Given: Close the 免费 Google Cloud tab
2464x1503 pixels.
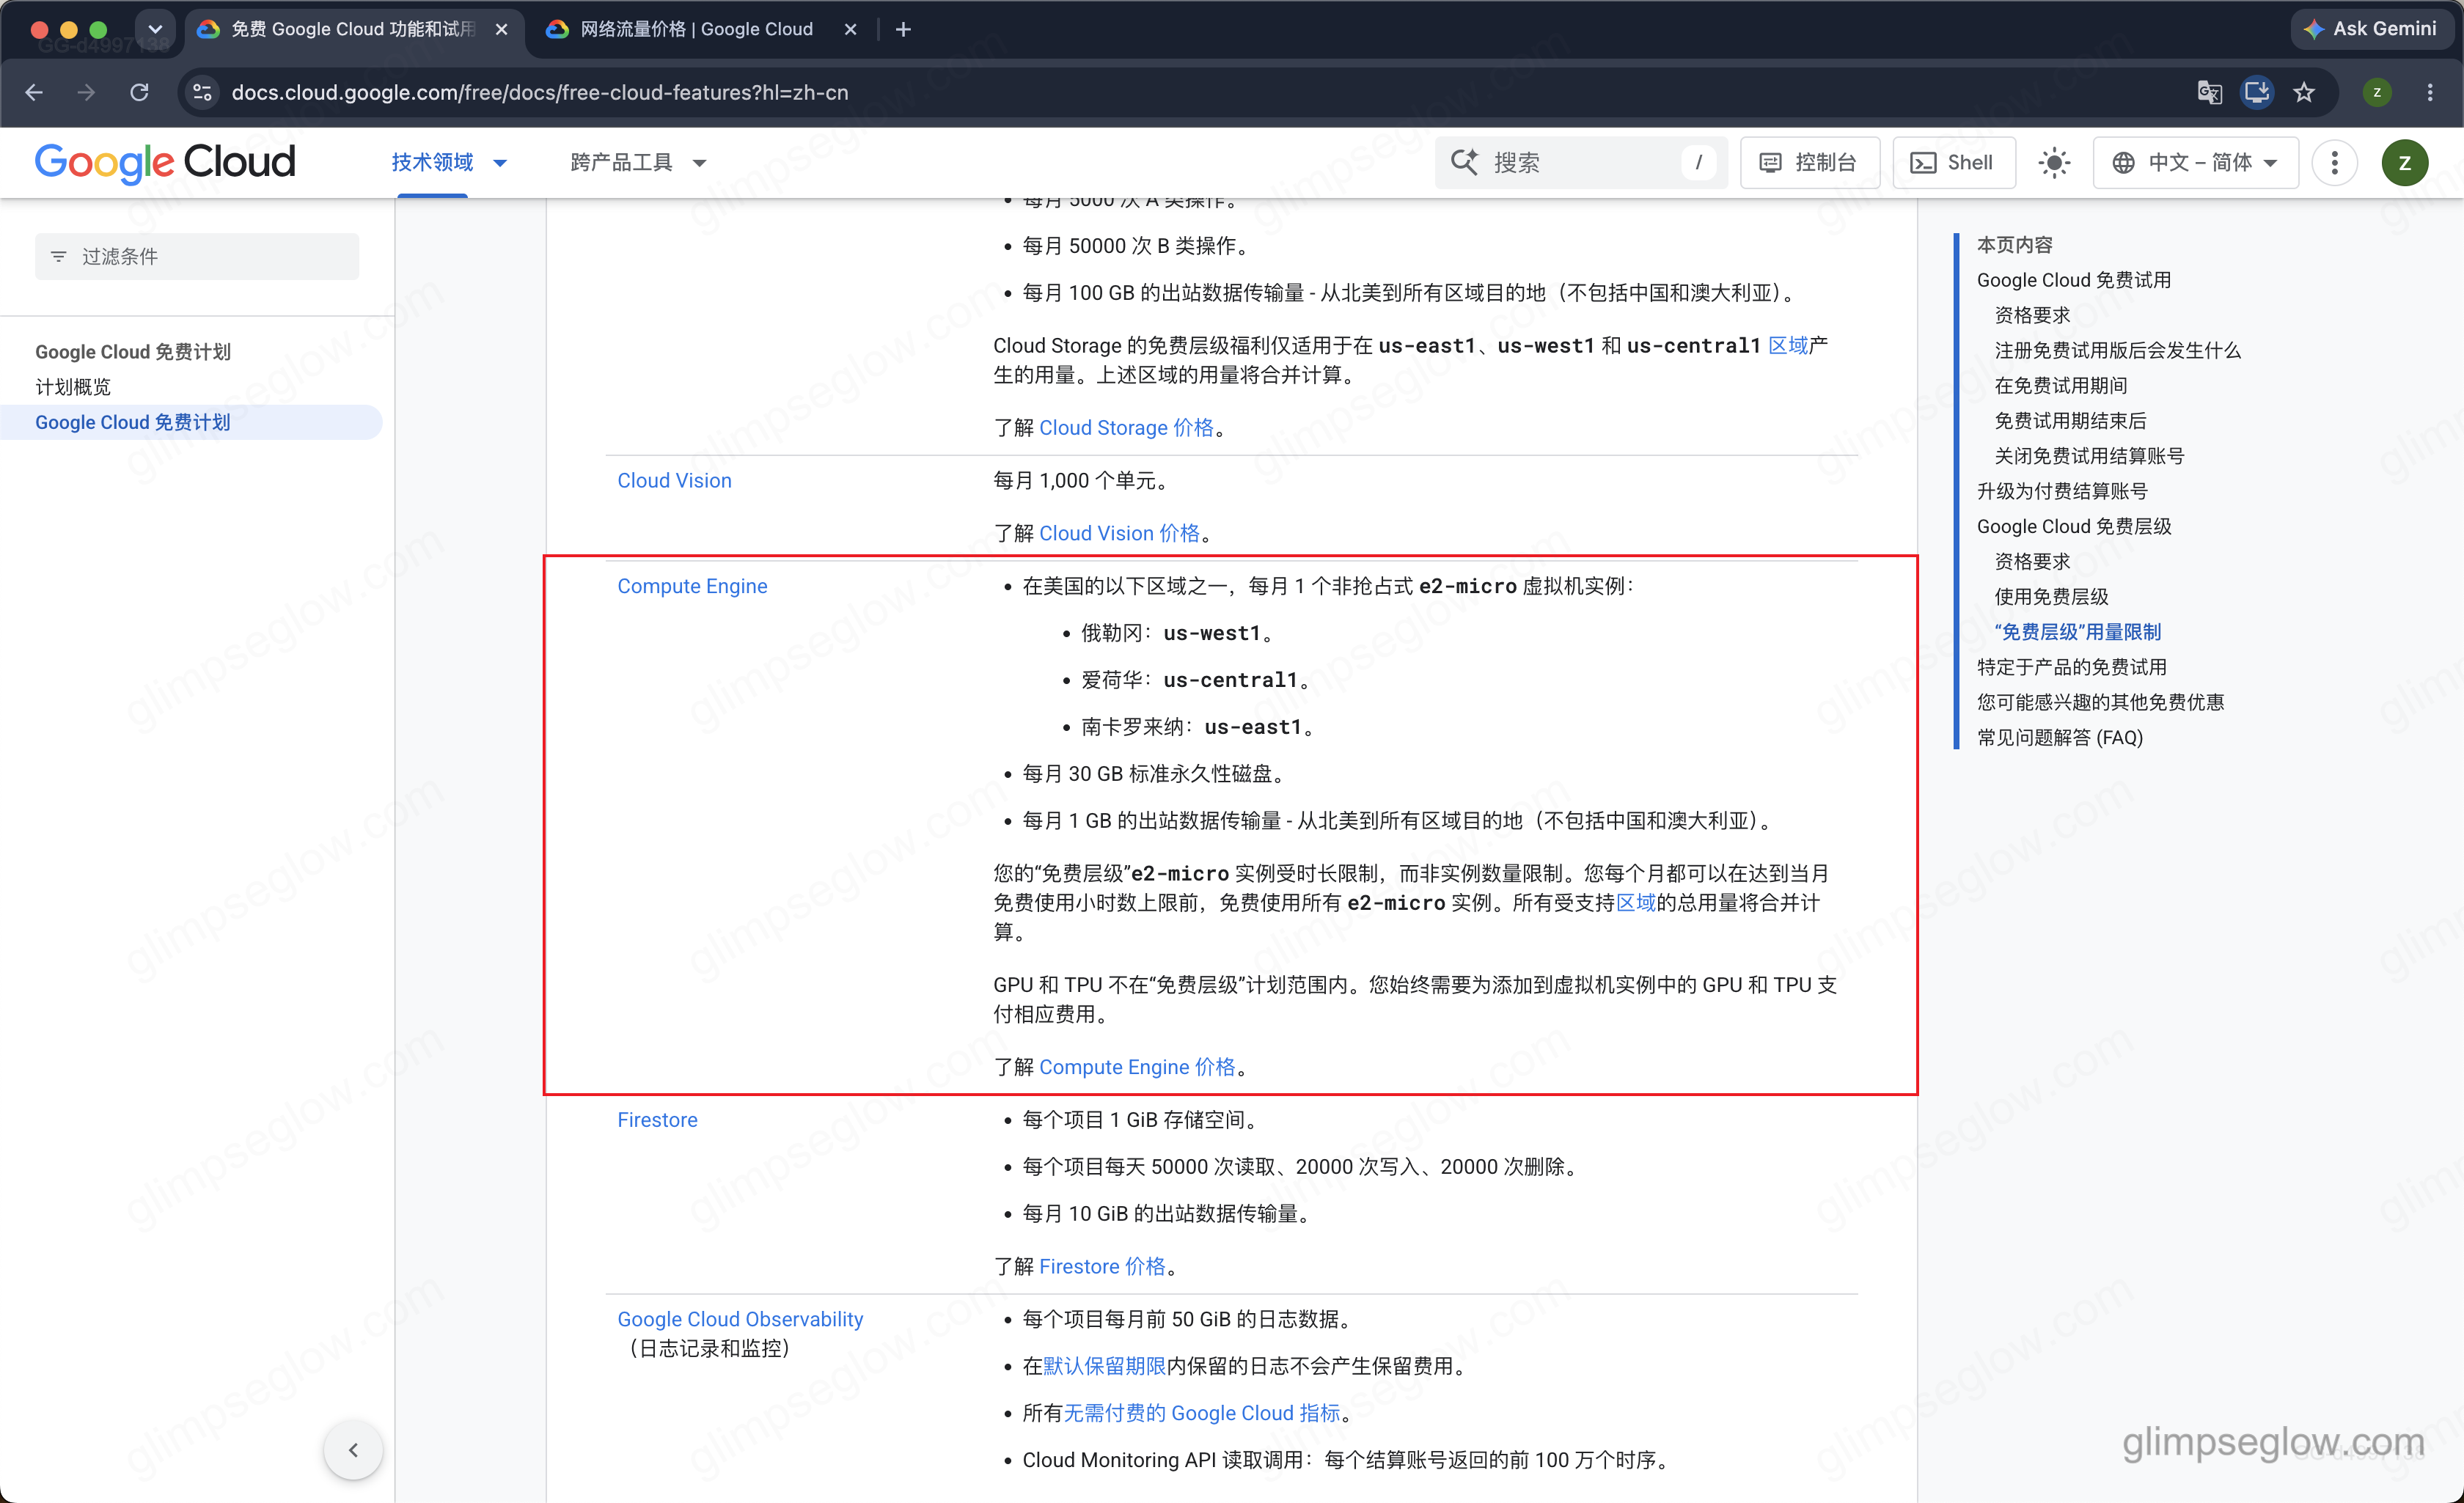Looking at the screenshot, I should [502, 29].
